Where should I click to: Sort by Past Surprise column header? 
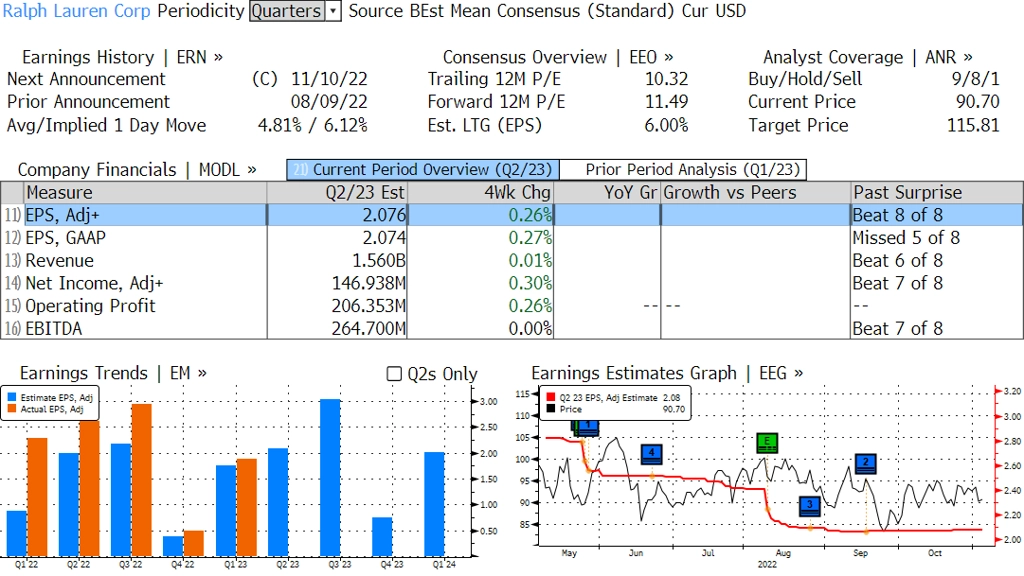(x=937, y=193)
